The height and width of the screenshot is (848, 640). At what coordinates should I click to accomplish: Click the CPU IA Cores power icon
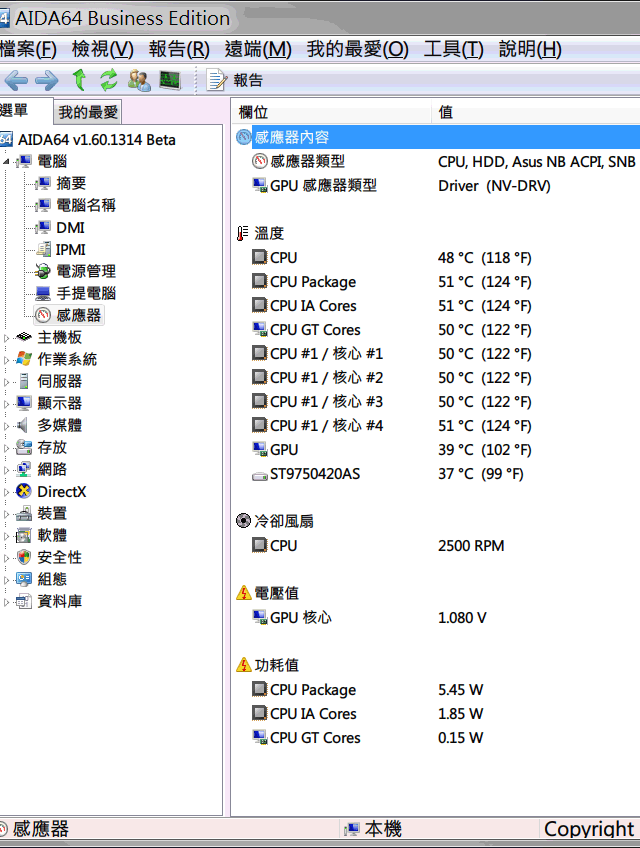(x=260, y=713)
